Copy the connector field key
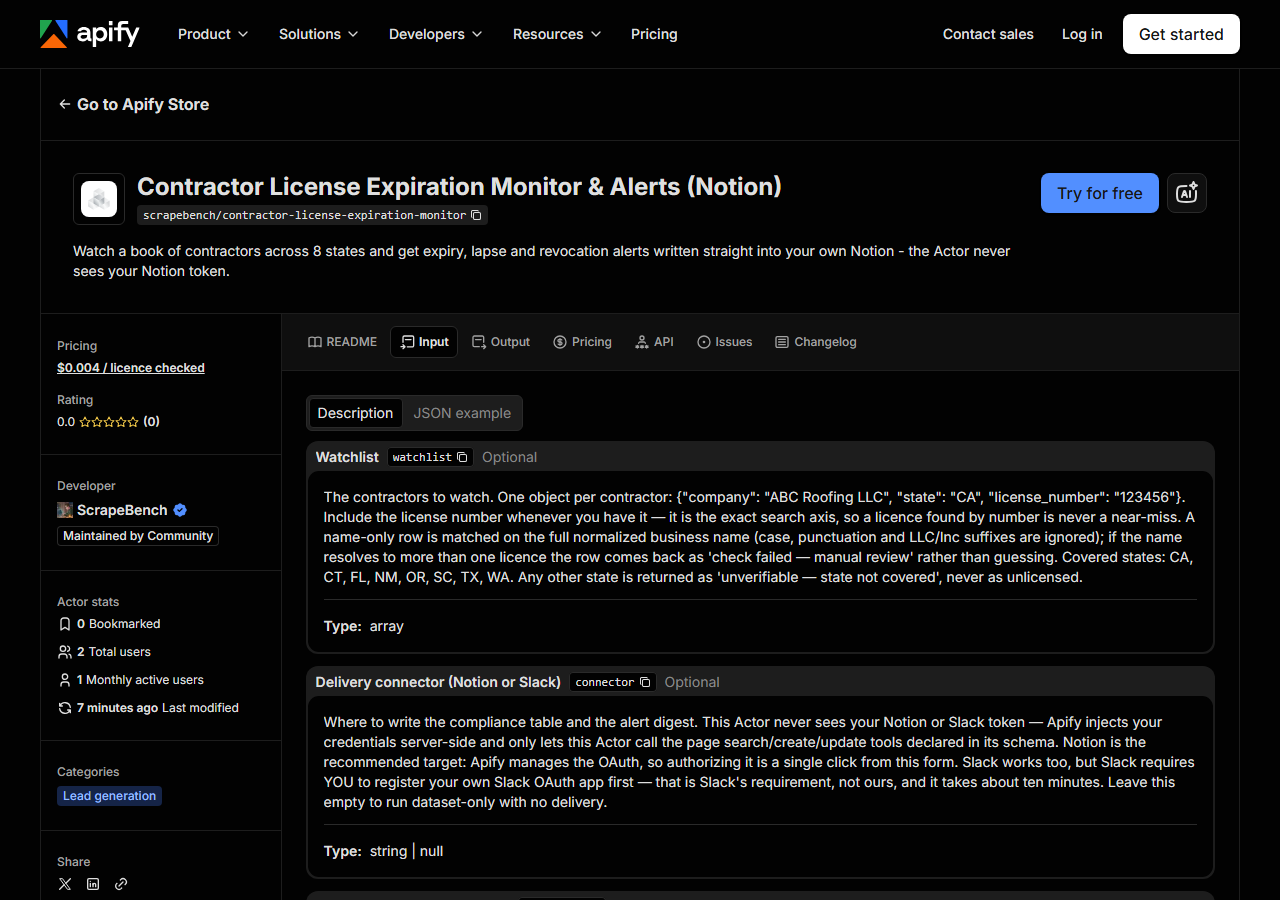The width and height of the screenshot is (1280, 900). [x=645, y=682]
